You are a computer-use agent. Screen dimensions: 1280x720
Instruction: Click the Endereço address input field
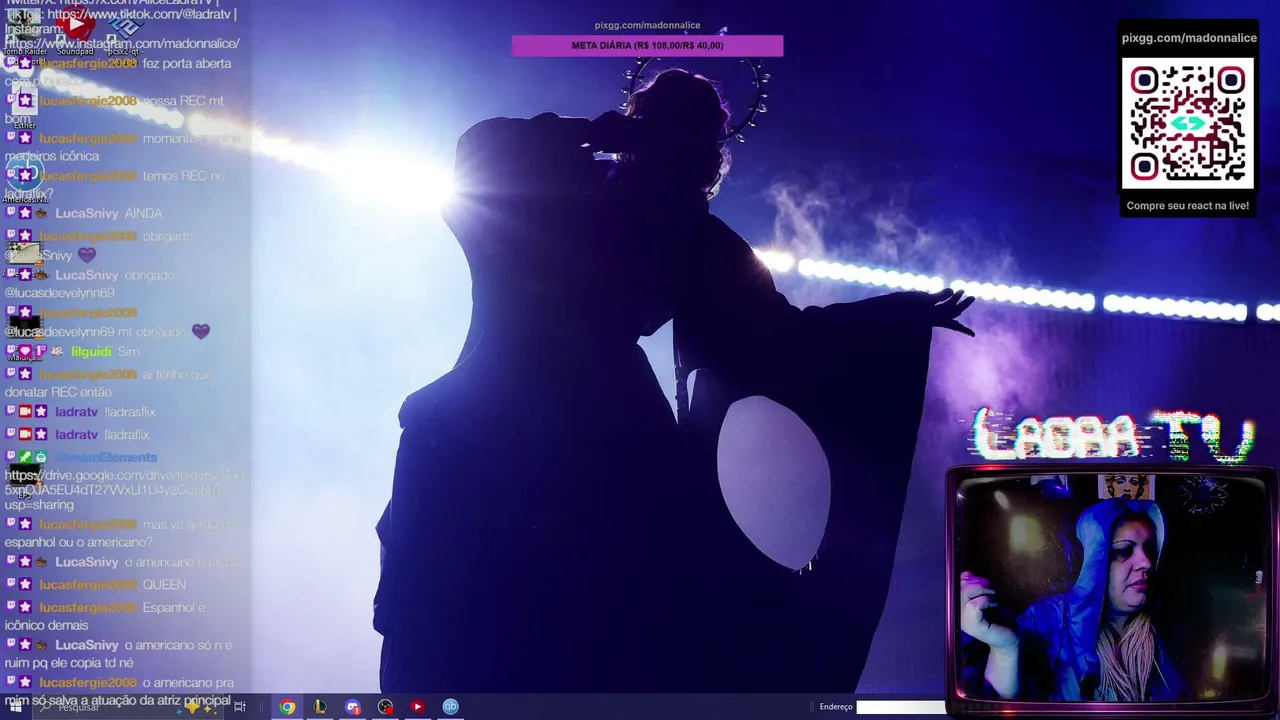[901, 707]
